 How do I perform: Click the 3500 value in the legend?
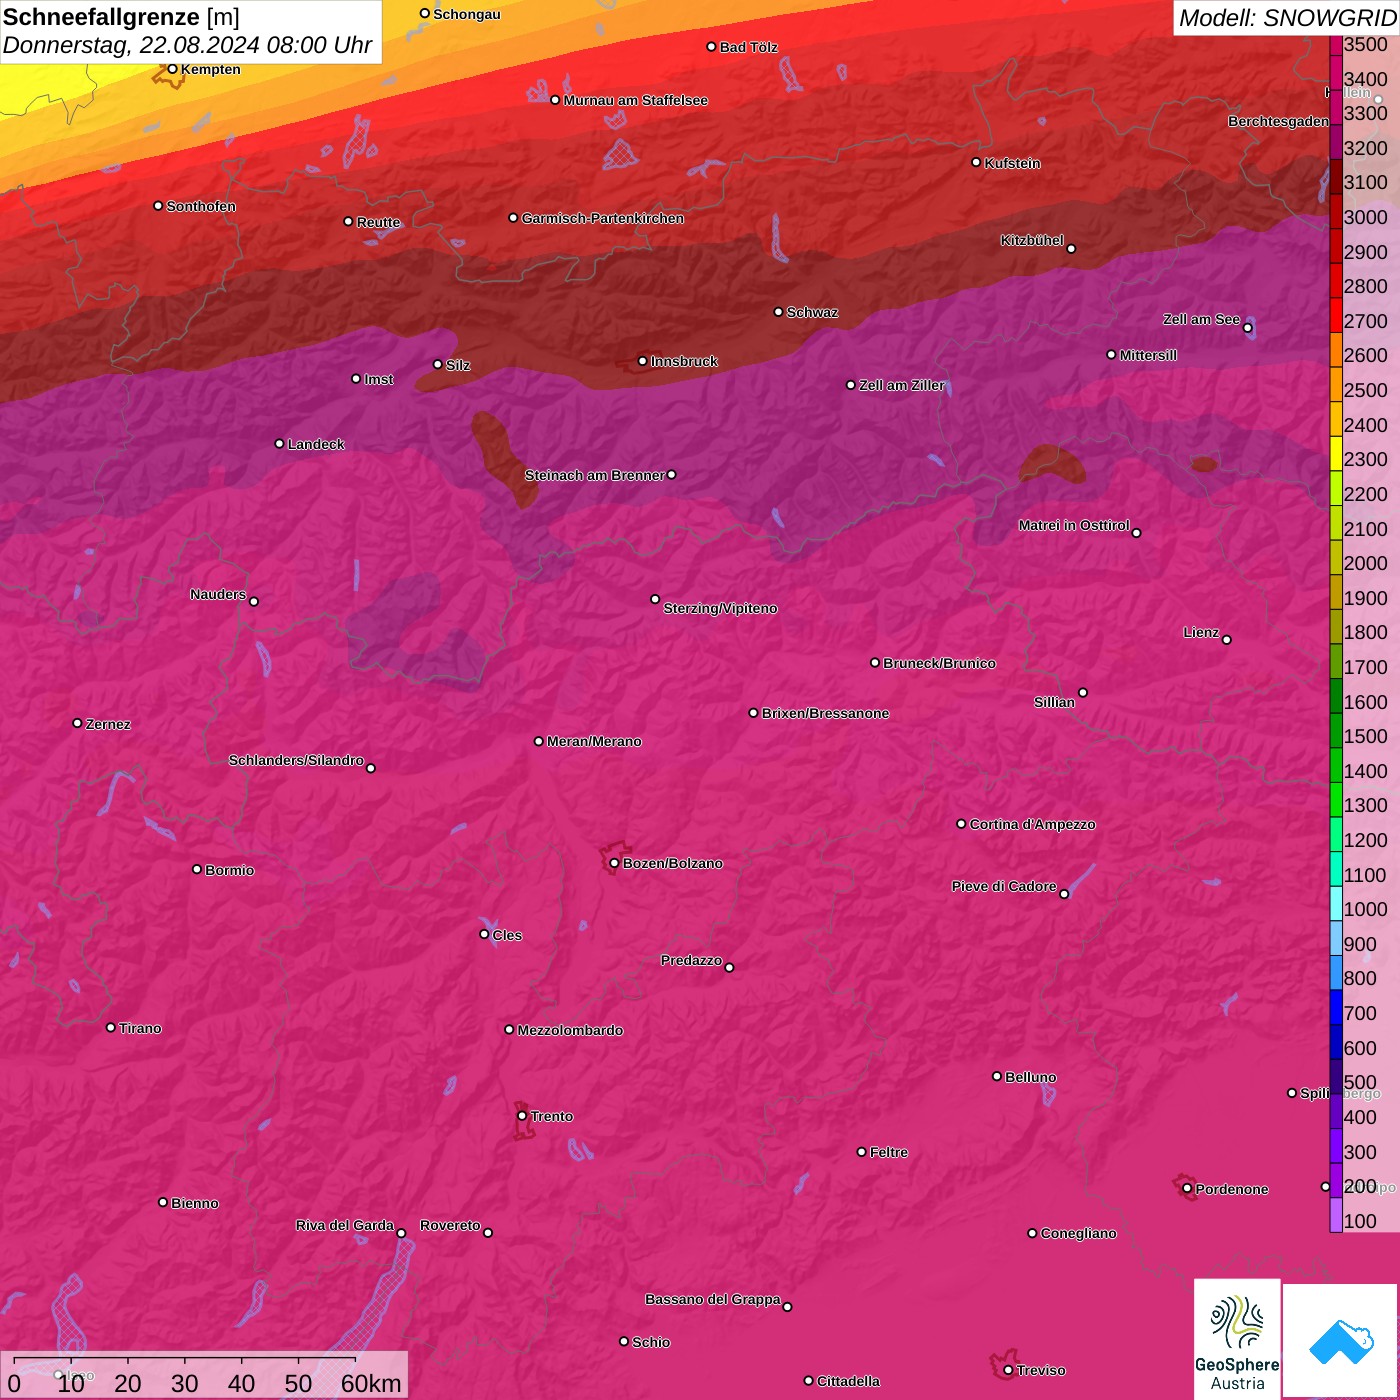1366,44
